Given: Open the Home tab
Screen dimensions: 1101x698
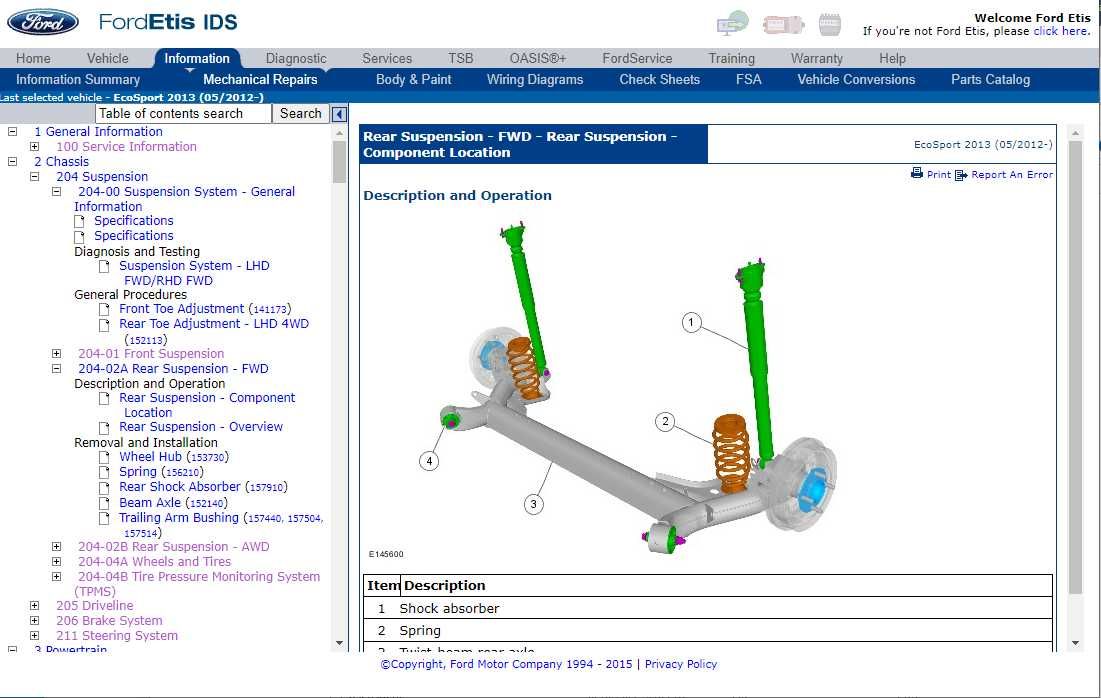Looking at the screenshot, I should tap(33, 58).
